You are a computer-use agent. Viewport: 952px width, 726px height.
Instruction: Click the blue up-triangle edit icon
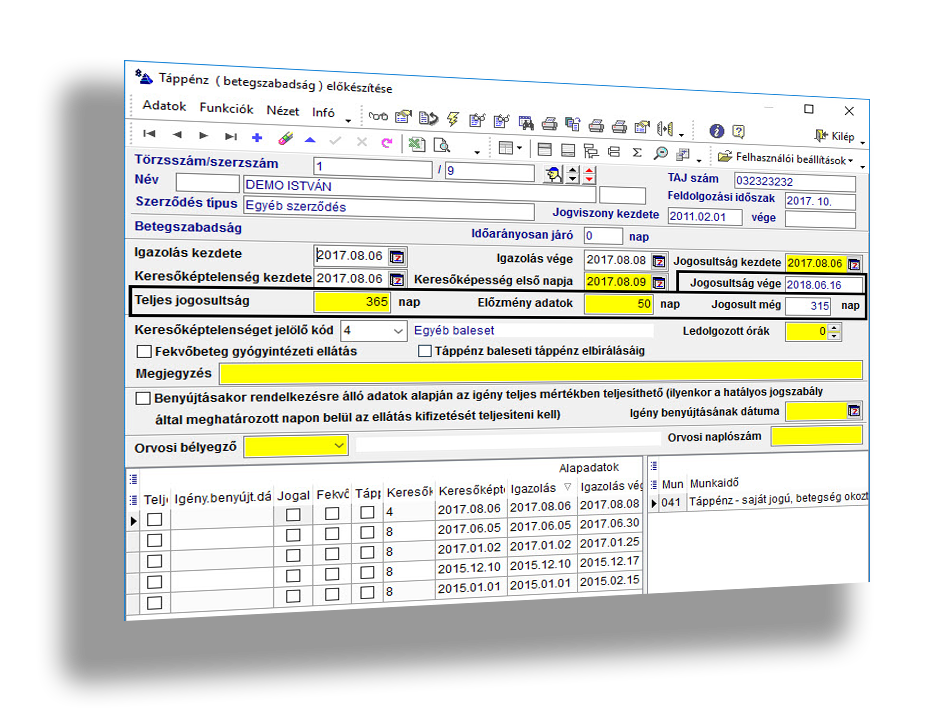click(310, 140)
